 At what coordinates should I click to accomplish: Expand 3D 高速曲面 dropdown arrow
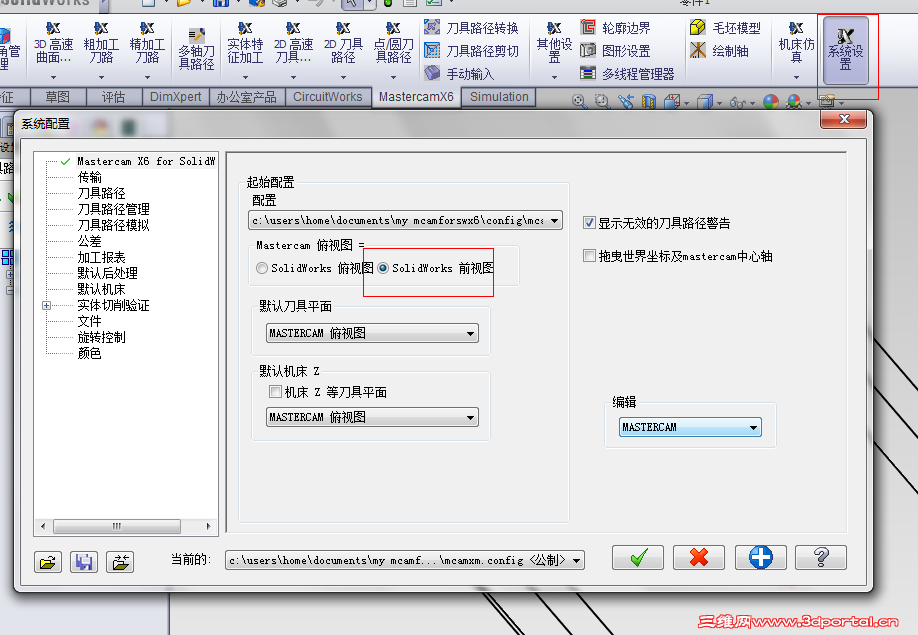53,77
